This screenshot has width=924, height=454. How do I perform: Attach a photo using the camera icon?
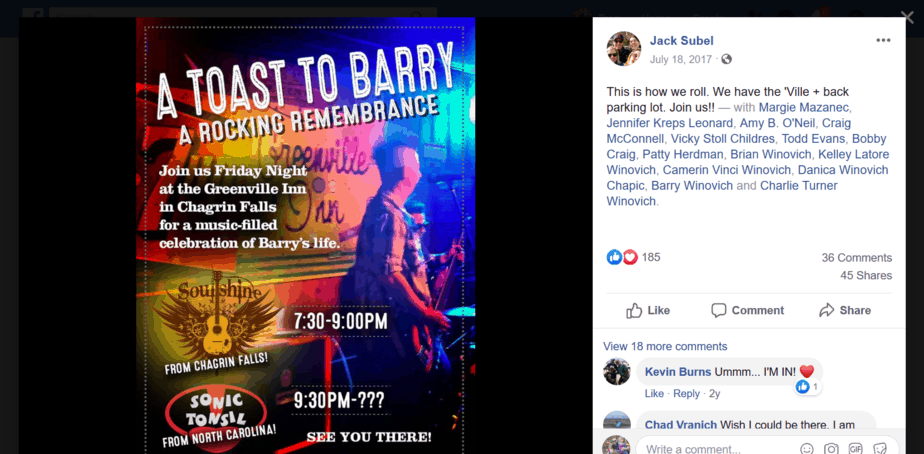[831, 449]
